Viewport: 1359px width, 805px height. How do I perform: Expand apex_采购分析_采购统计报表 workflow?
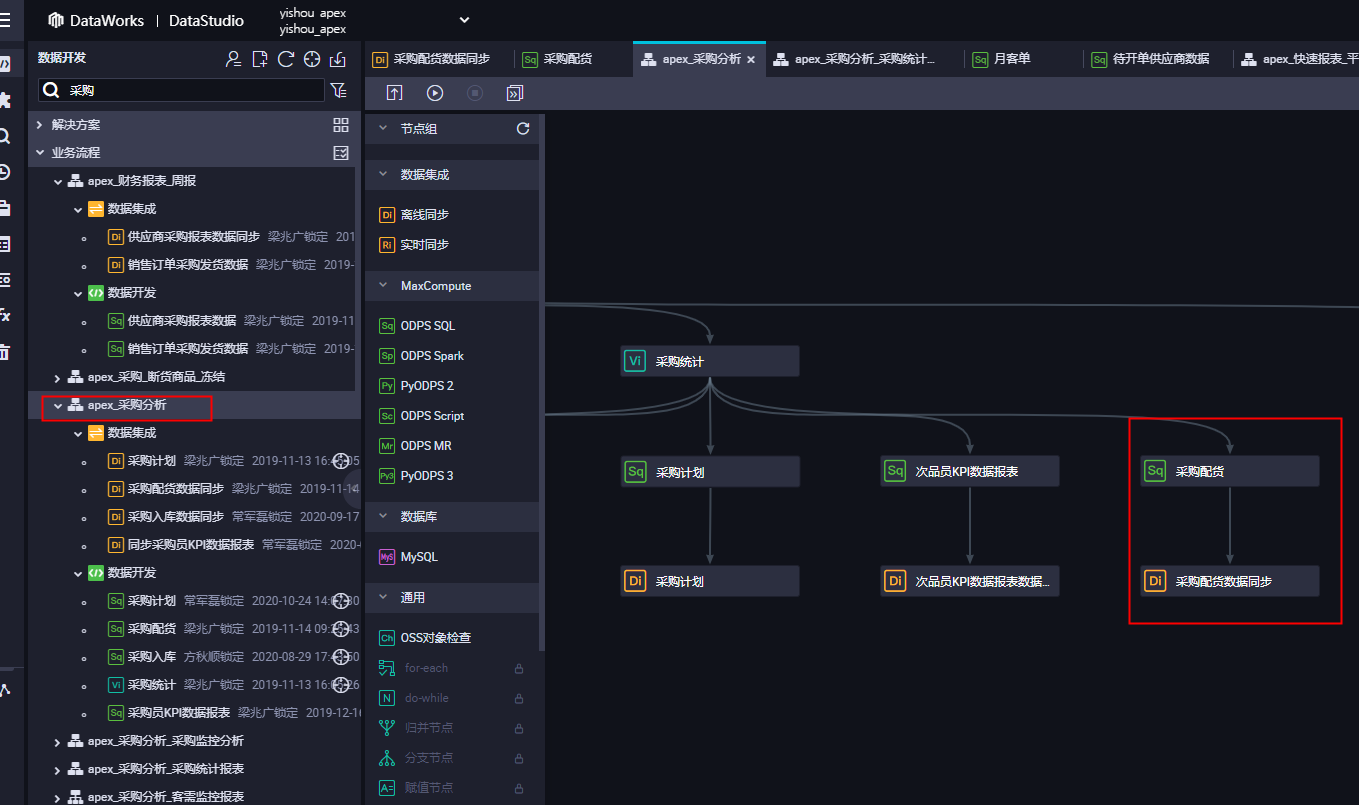[x=58, y=769]
